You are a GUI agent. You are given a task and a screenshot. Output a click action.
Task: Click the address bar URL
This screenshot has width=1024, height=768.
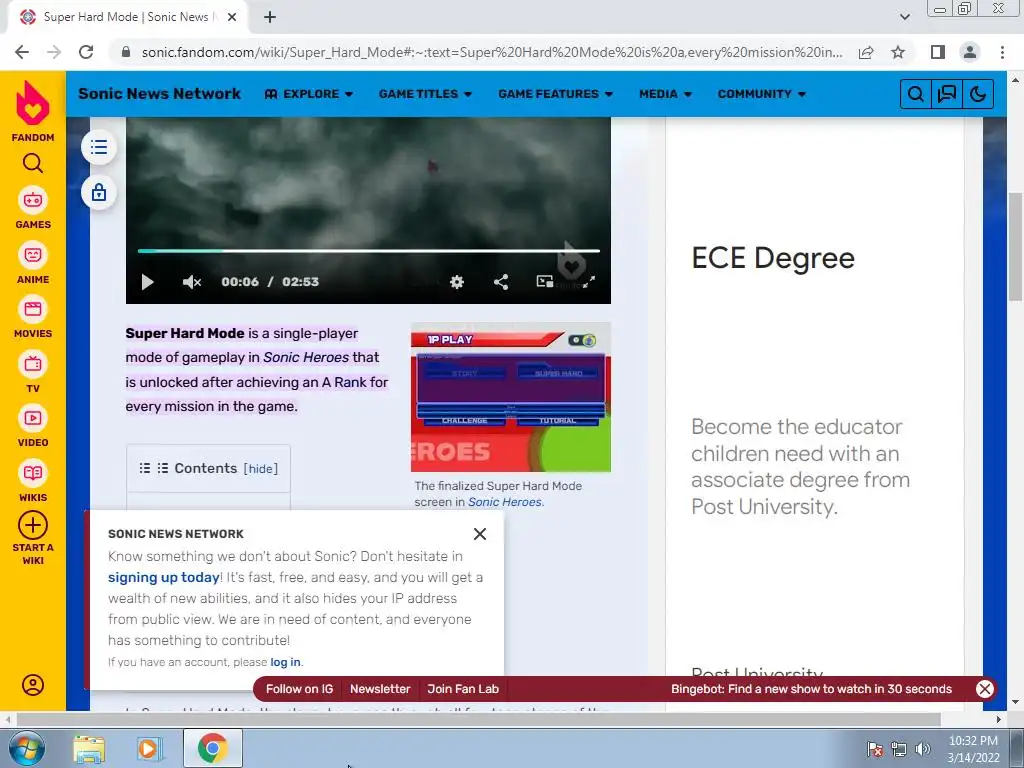click(x=491, y=52)
